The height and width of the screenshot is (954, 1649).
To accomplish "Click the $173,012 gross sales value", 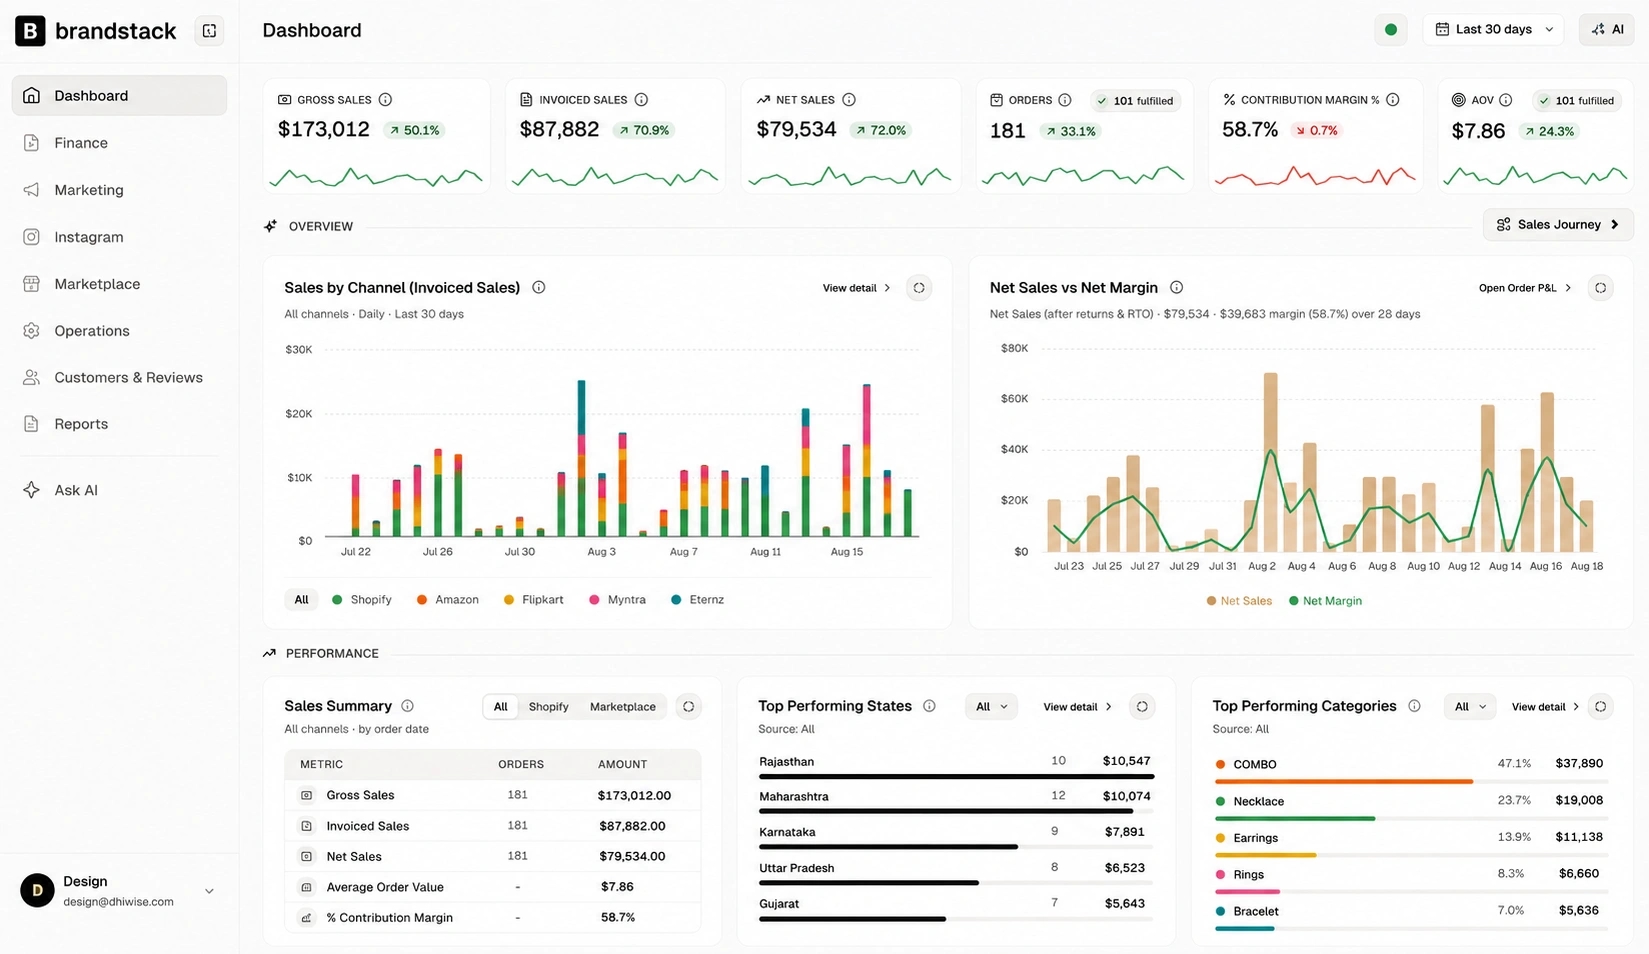I will (x=324, y=130).
